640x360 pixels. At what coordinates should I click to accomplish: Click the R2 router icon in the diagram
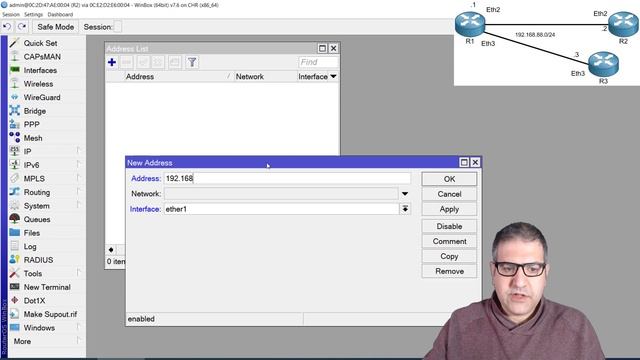(x=623, y=24)
